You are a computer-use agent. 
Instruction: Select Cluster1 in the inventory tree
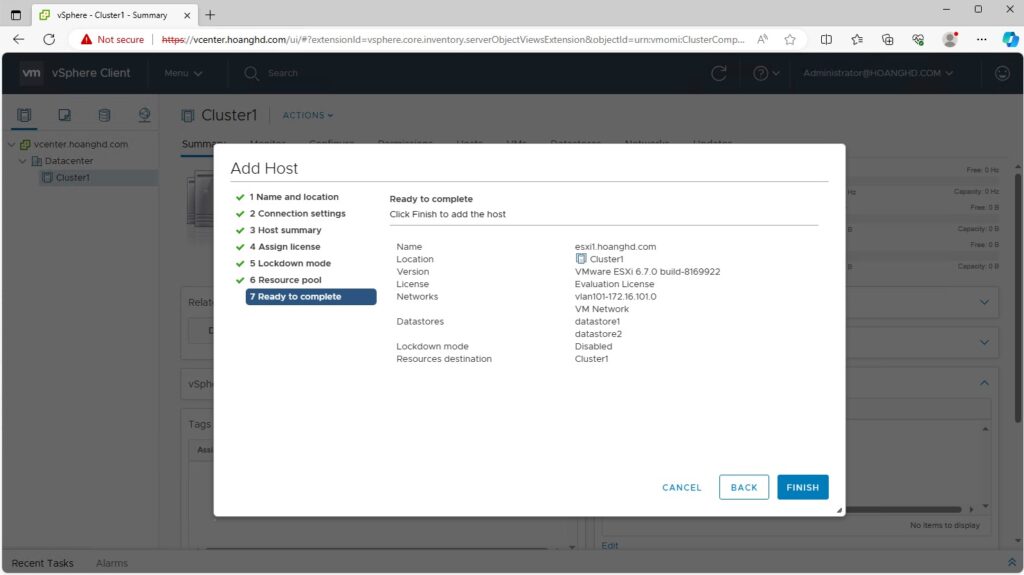click(x=72, y=178)
